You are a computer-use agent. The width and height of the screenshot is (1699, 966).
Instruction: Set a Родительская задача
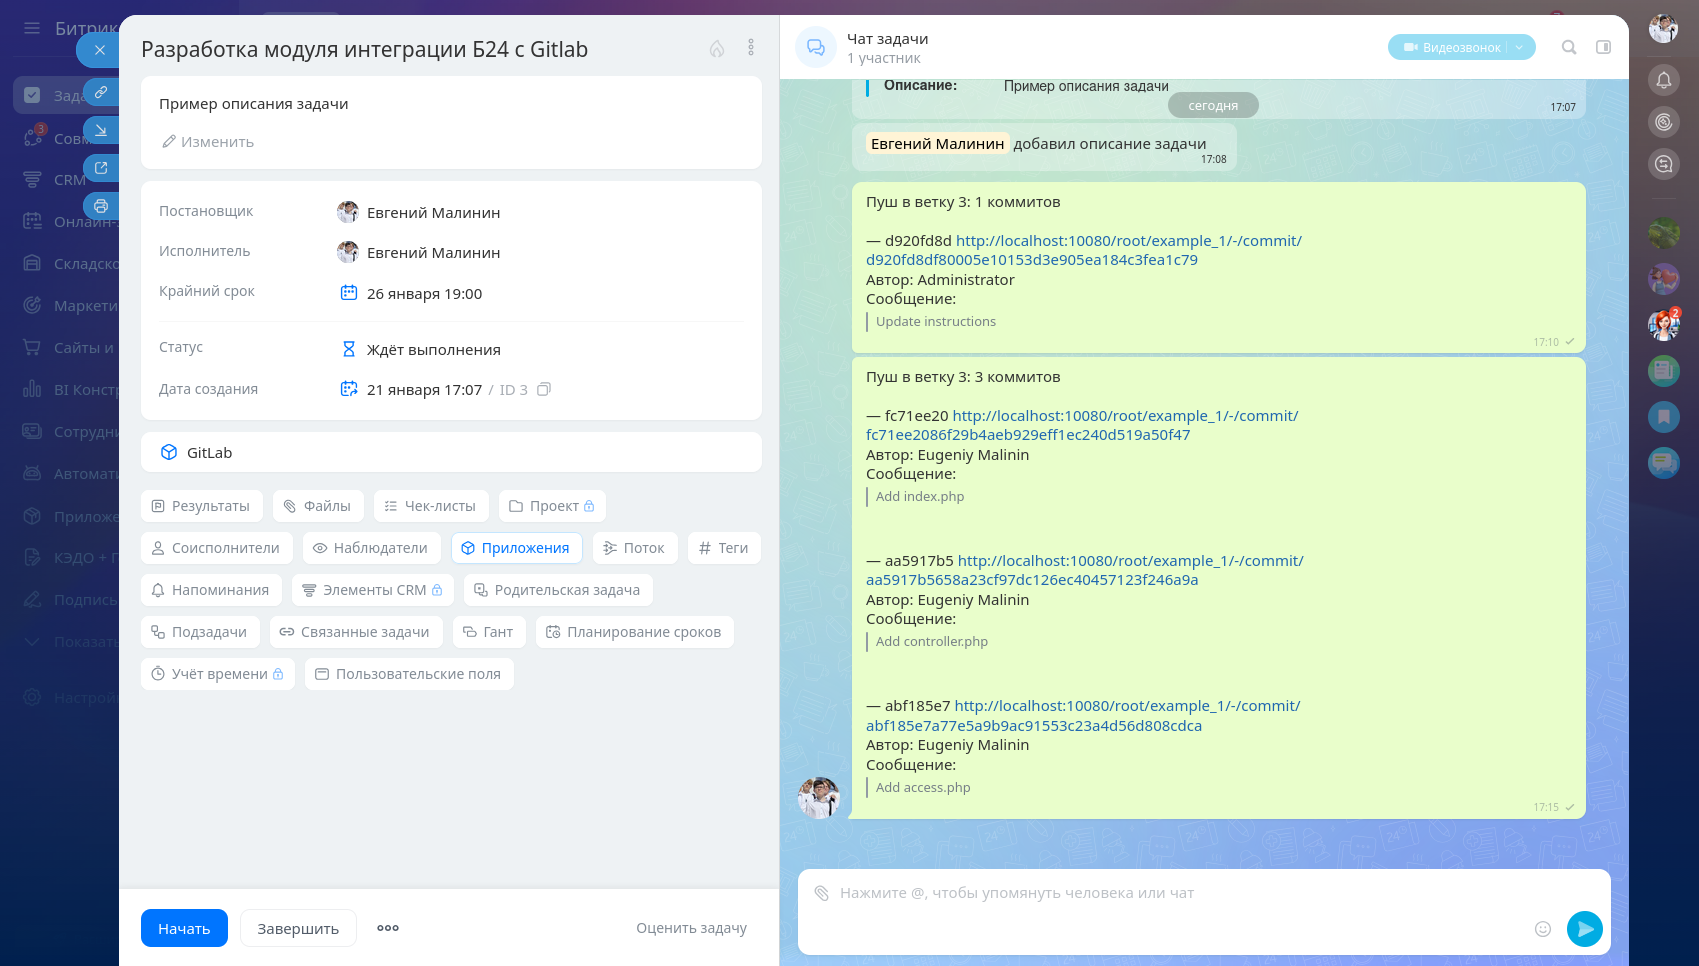[x=558, y=590]
